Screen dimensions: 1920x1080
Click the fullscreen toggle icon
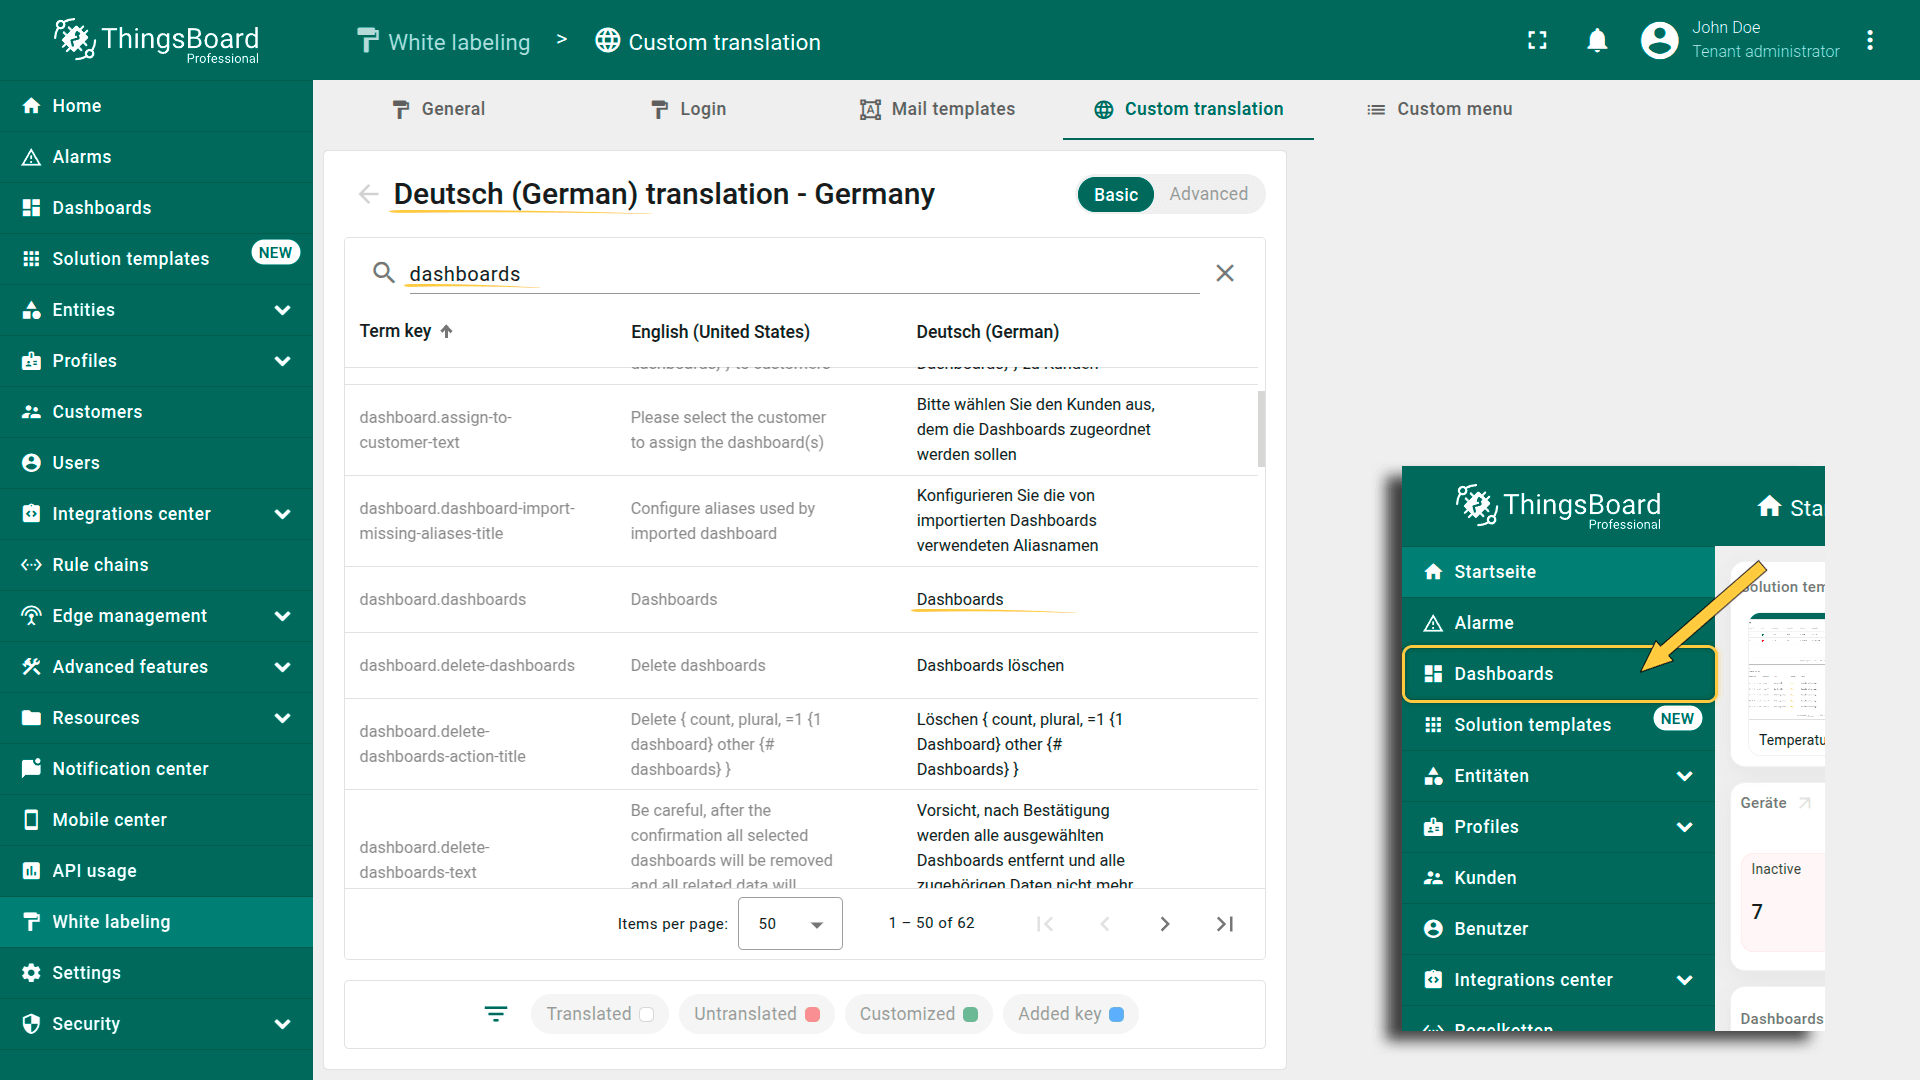(1537, 40)
